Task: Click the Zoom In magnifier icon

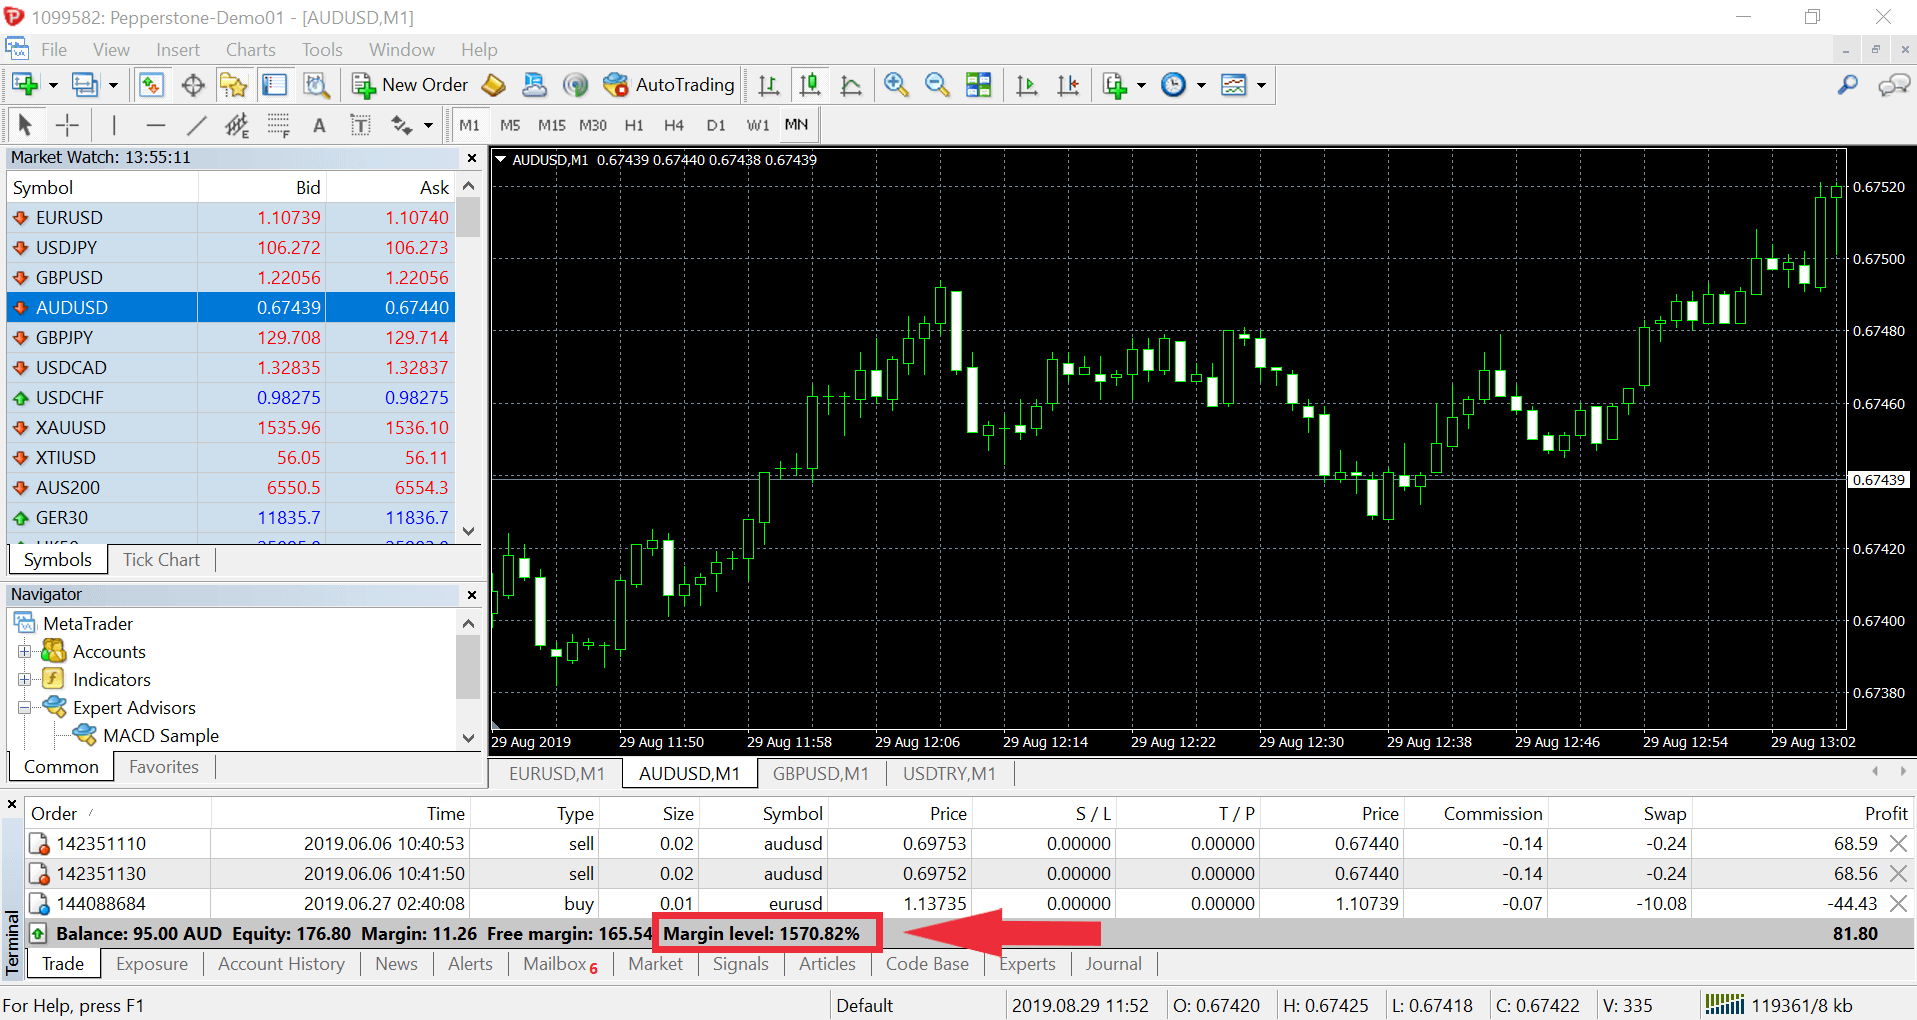Action: 896,85
